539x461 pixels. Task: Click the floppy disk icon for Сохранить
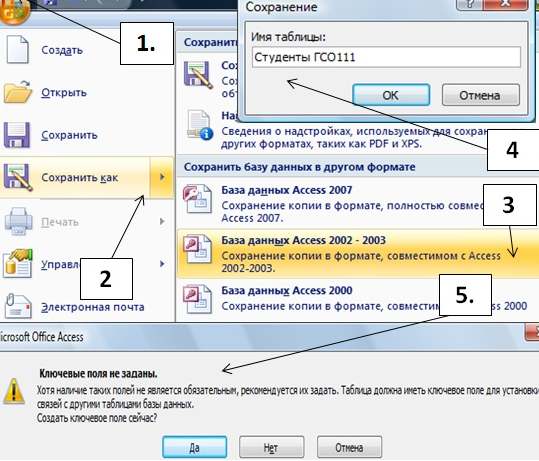click(17, 135)
